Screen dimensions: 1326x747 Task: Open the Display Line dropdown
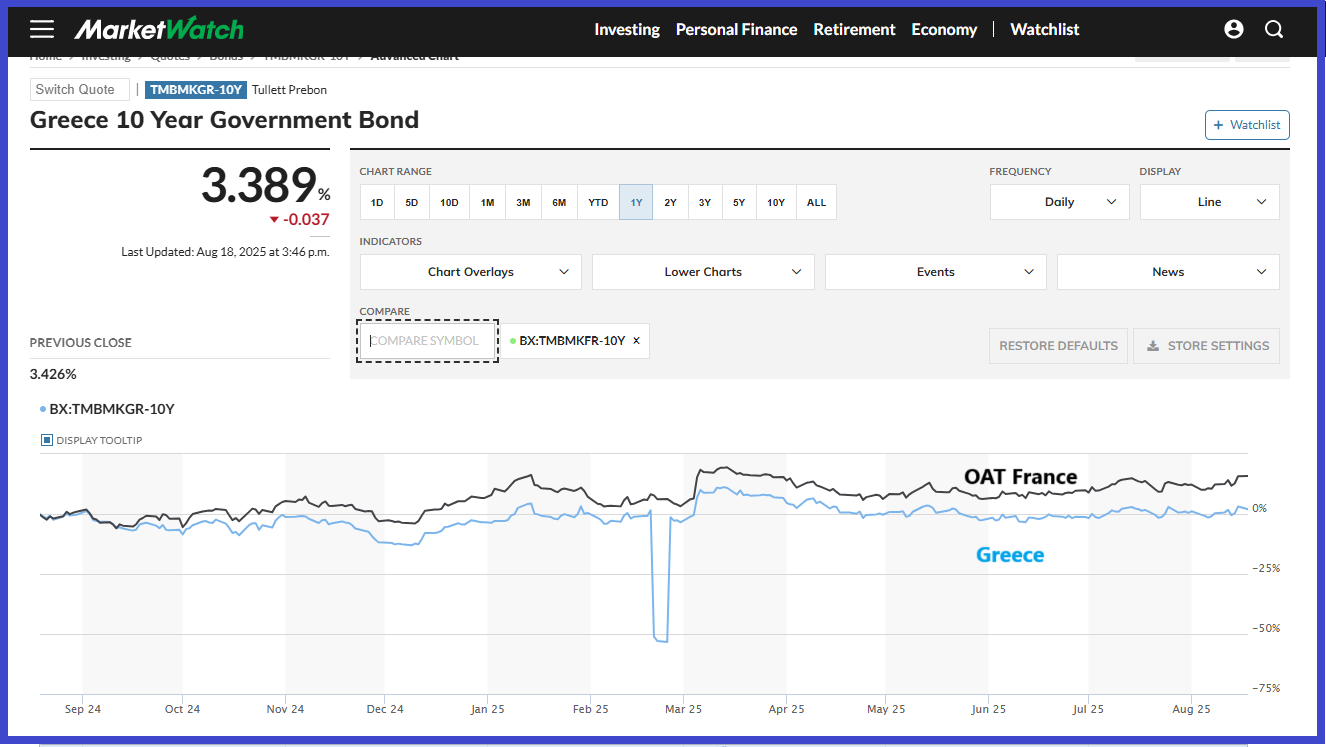click(1209, 202)
